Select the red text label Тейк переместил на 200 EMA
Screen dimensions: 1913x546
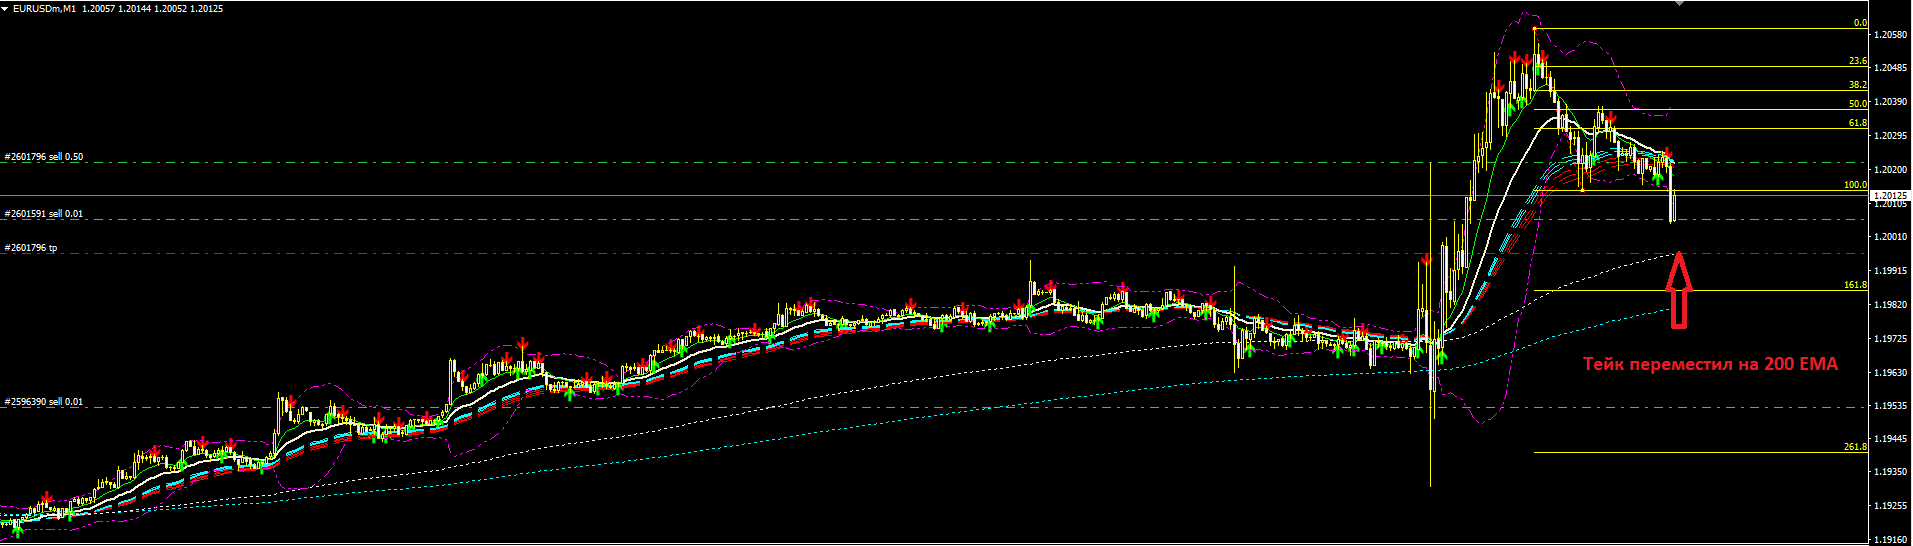coord(1710,365)
